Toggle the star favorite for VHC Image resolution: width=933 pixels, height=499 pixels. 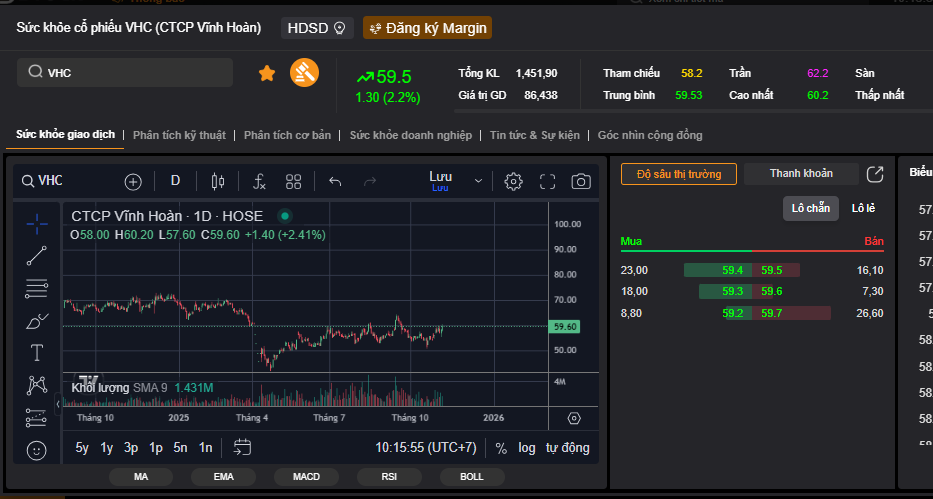pos(267,73)
